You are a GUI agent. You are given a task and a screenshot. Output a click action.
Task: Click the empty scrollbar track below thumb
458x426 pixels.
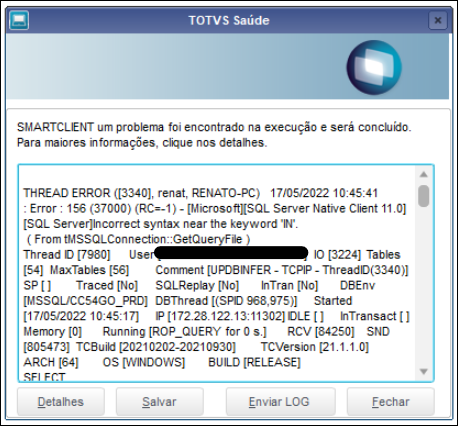tap(424, 287)
